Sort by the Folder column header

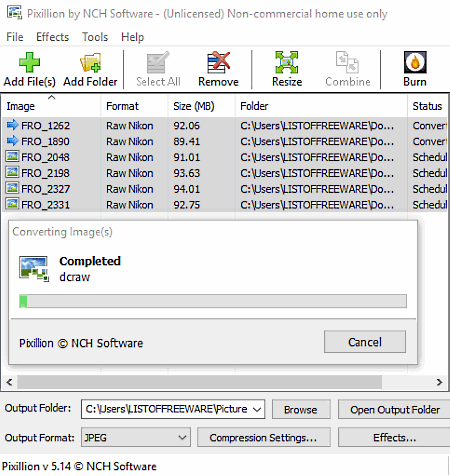coord(321,106)
